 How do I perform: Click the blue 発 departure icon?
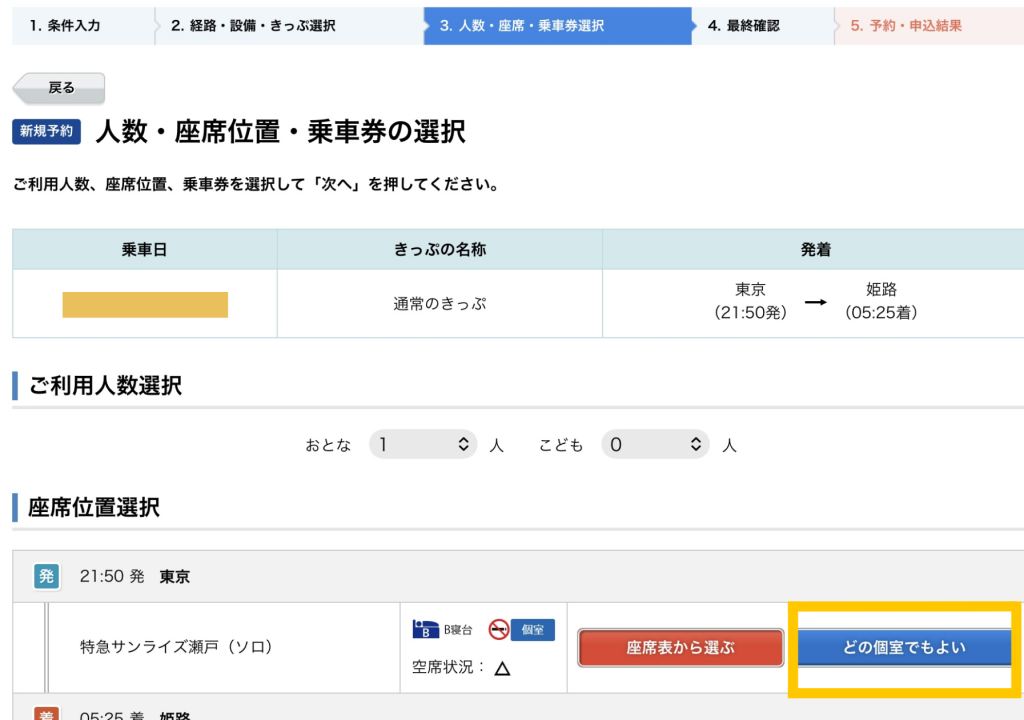pyautogui.click(x=46, y=576)
